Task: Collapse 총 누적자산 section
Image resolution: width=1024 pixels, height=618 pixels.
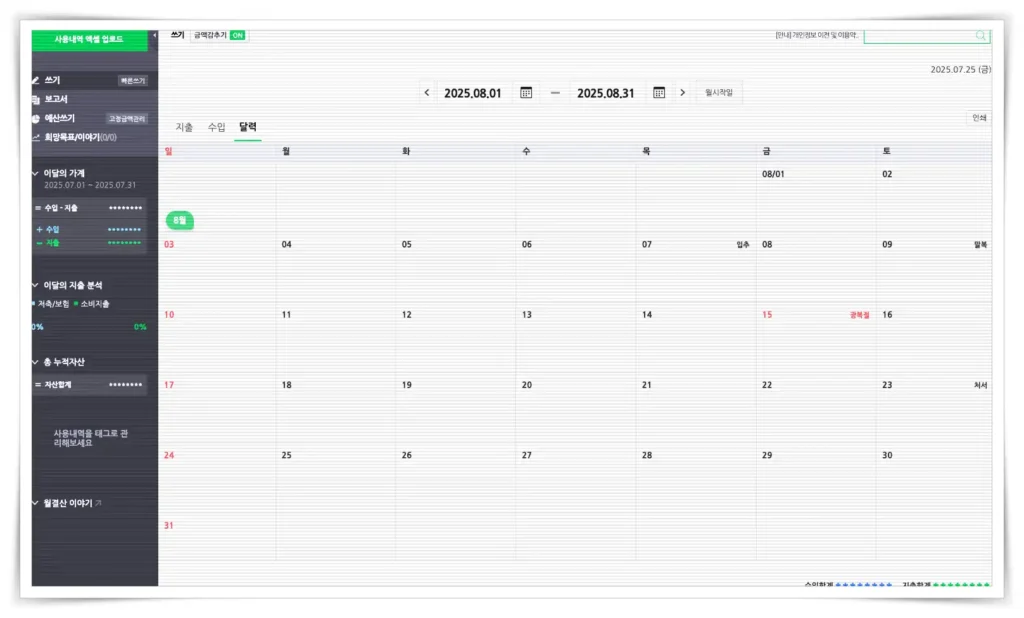Action: [35, 362]
